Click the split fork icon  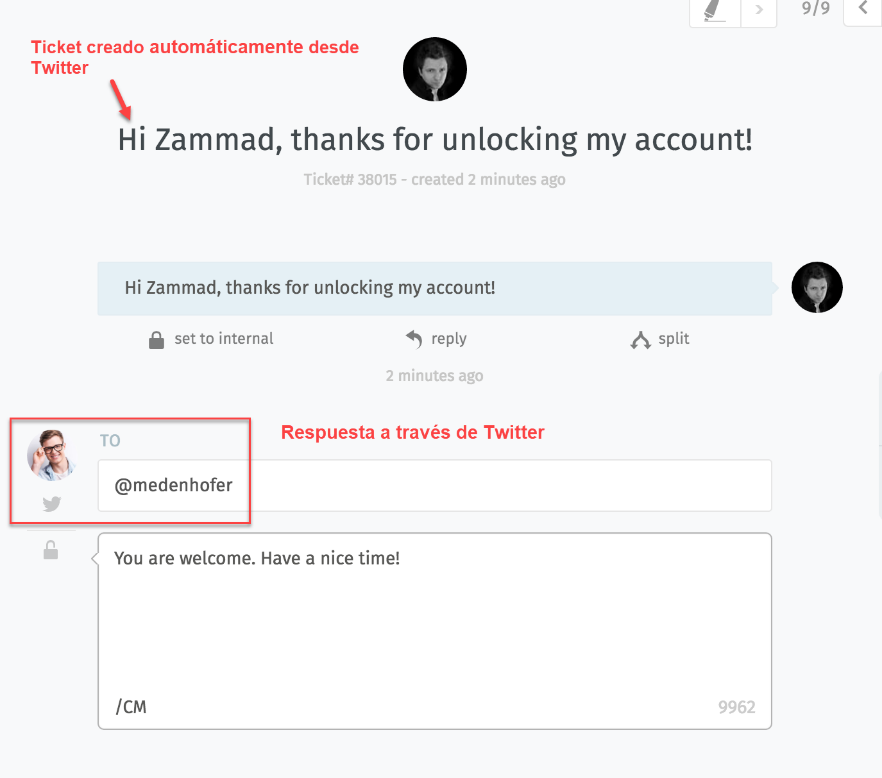640,340
